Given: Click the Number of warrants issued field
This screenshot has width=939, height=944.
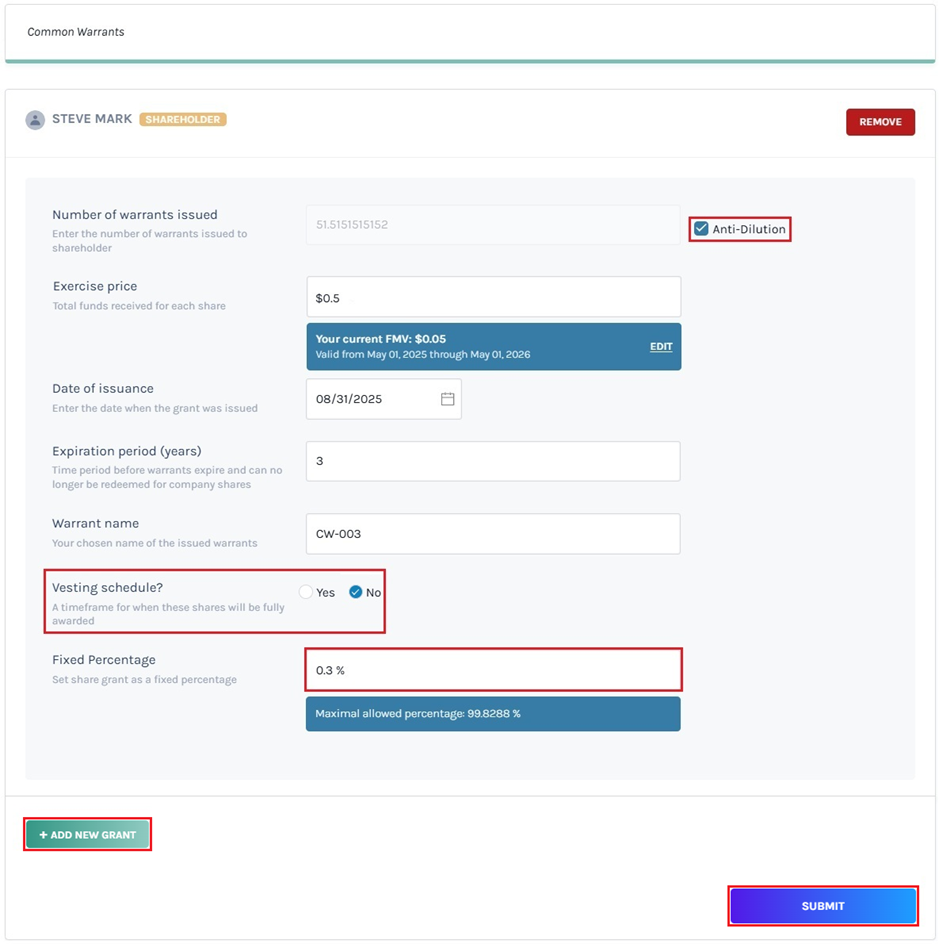Looking at the screenshot, I should 493,225.
